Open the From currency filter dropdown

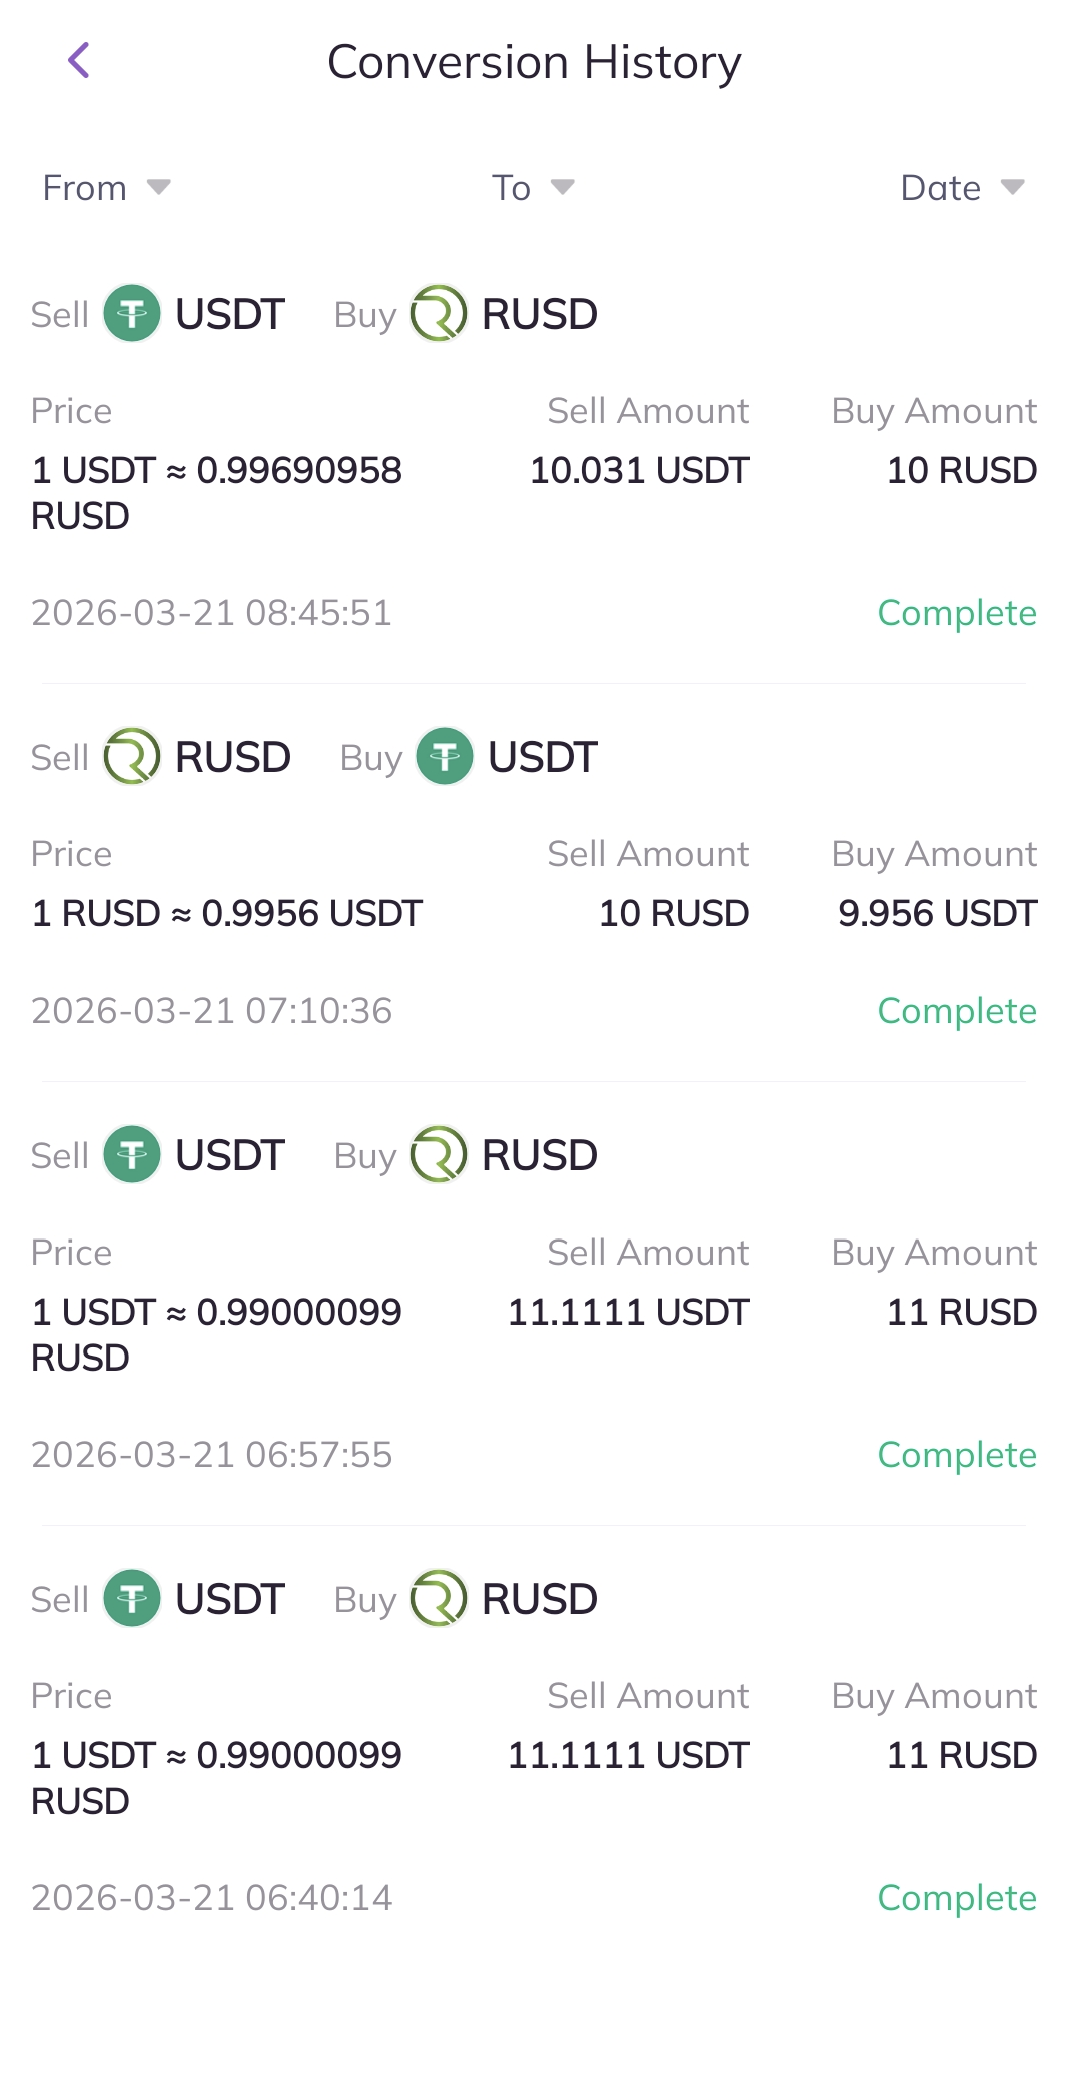pos(106,188)
